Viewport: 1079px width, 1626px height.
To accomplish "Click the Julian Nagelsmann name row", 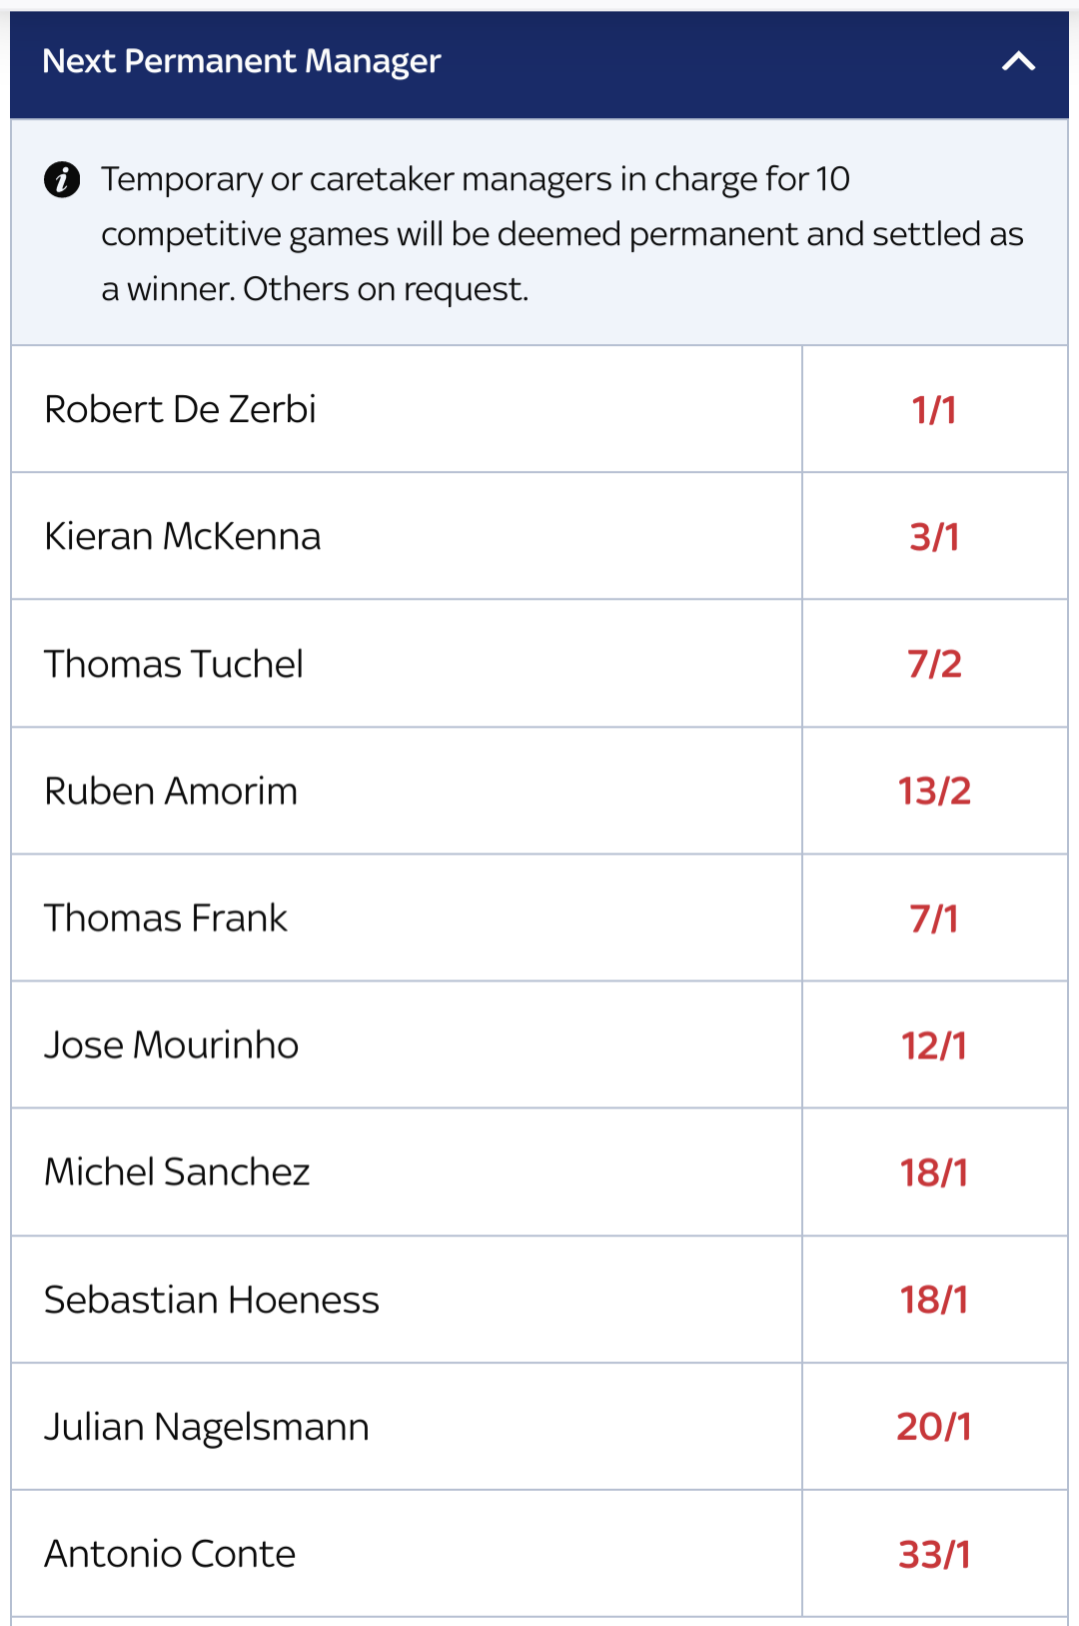I will click(406, 1427).
